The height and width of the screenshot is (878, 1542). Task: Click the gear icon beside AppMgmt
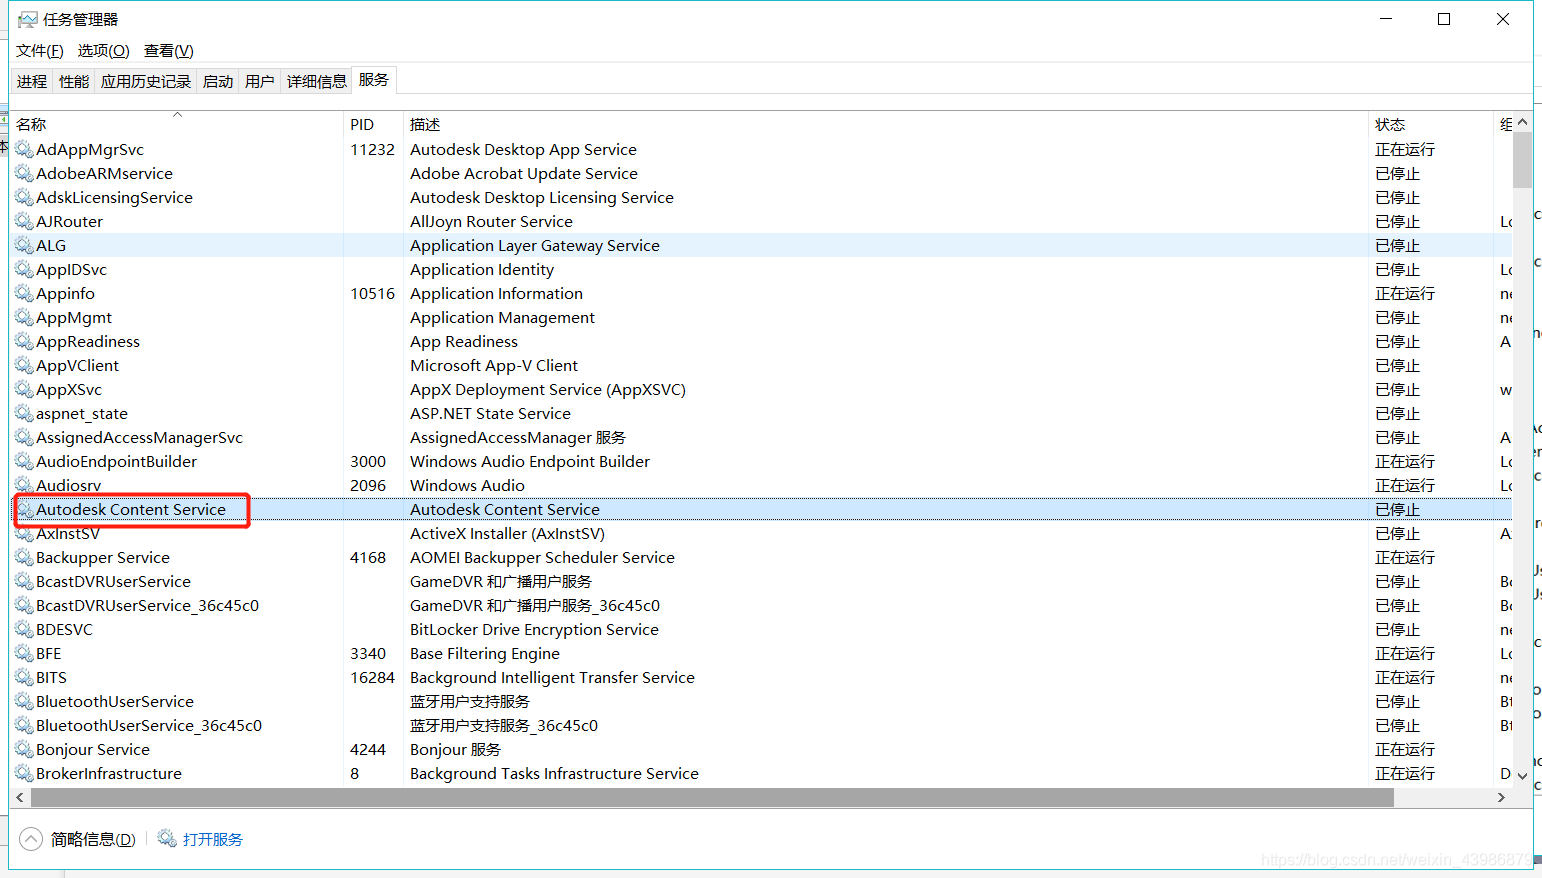coord(24,317)
